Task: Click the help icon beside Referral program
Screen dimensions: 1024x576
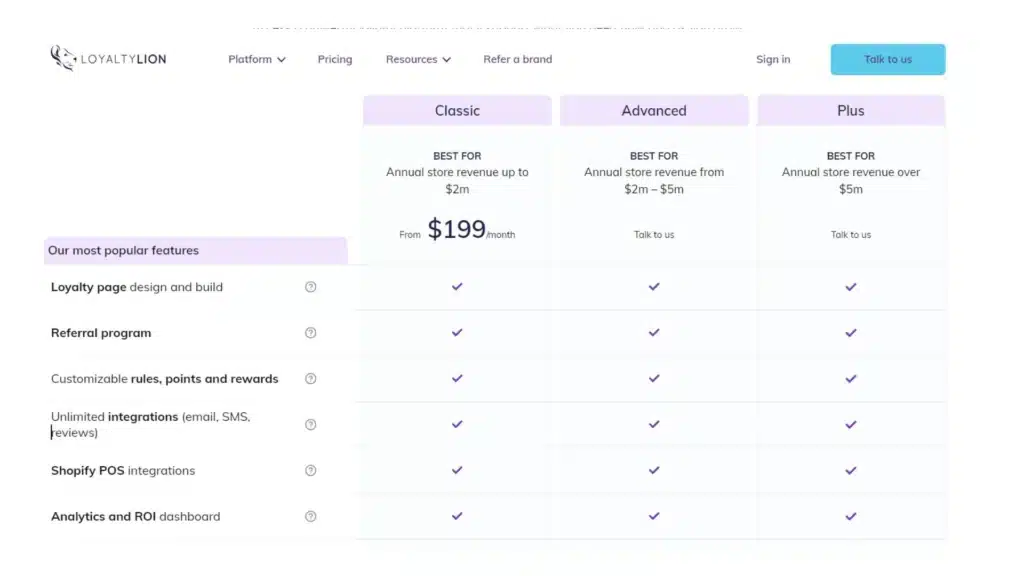Action: [311, 332]
